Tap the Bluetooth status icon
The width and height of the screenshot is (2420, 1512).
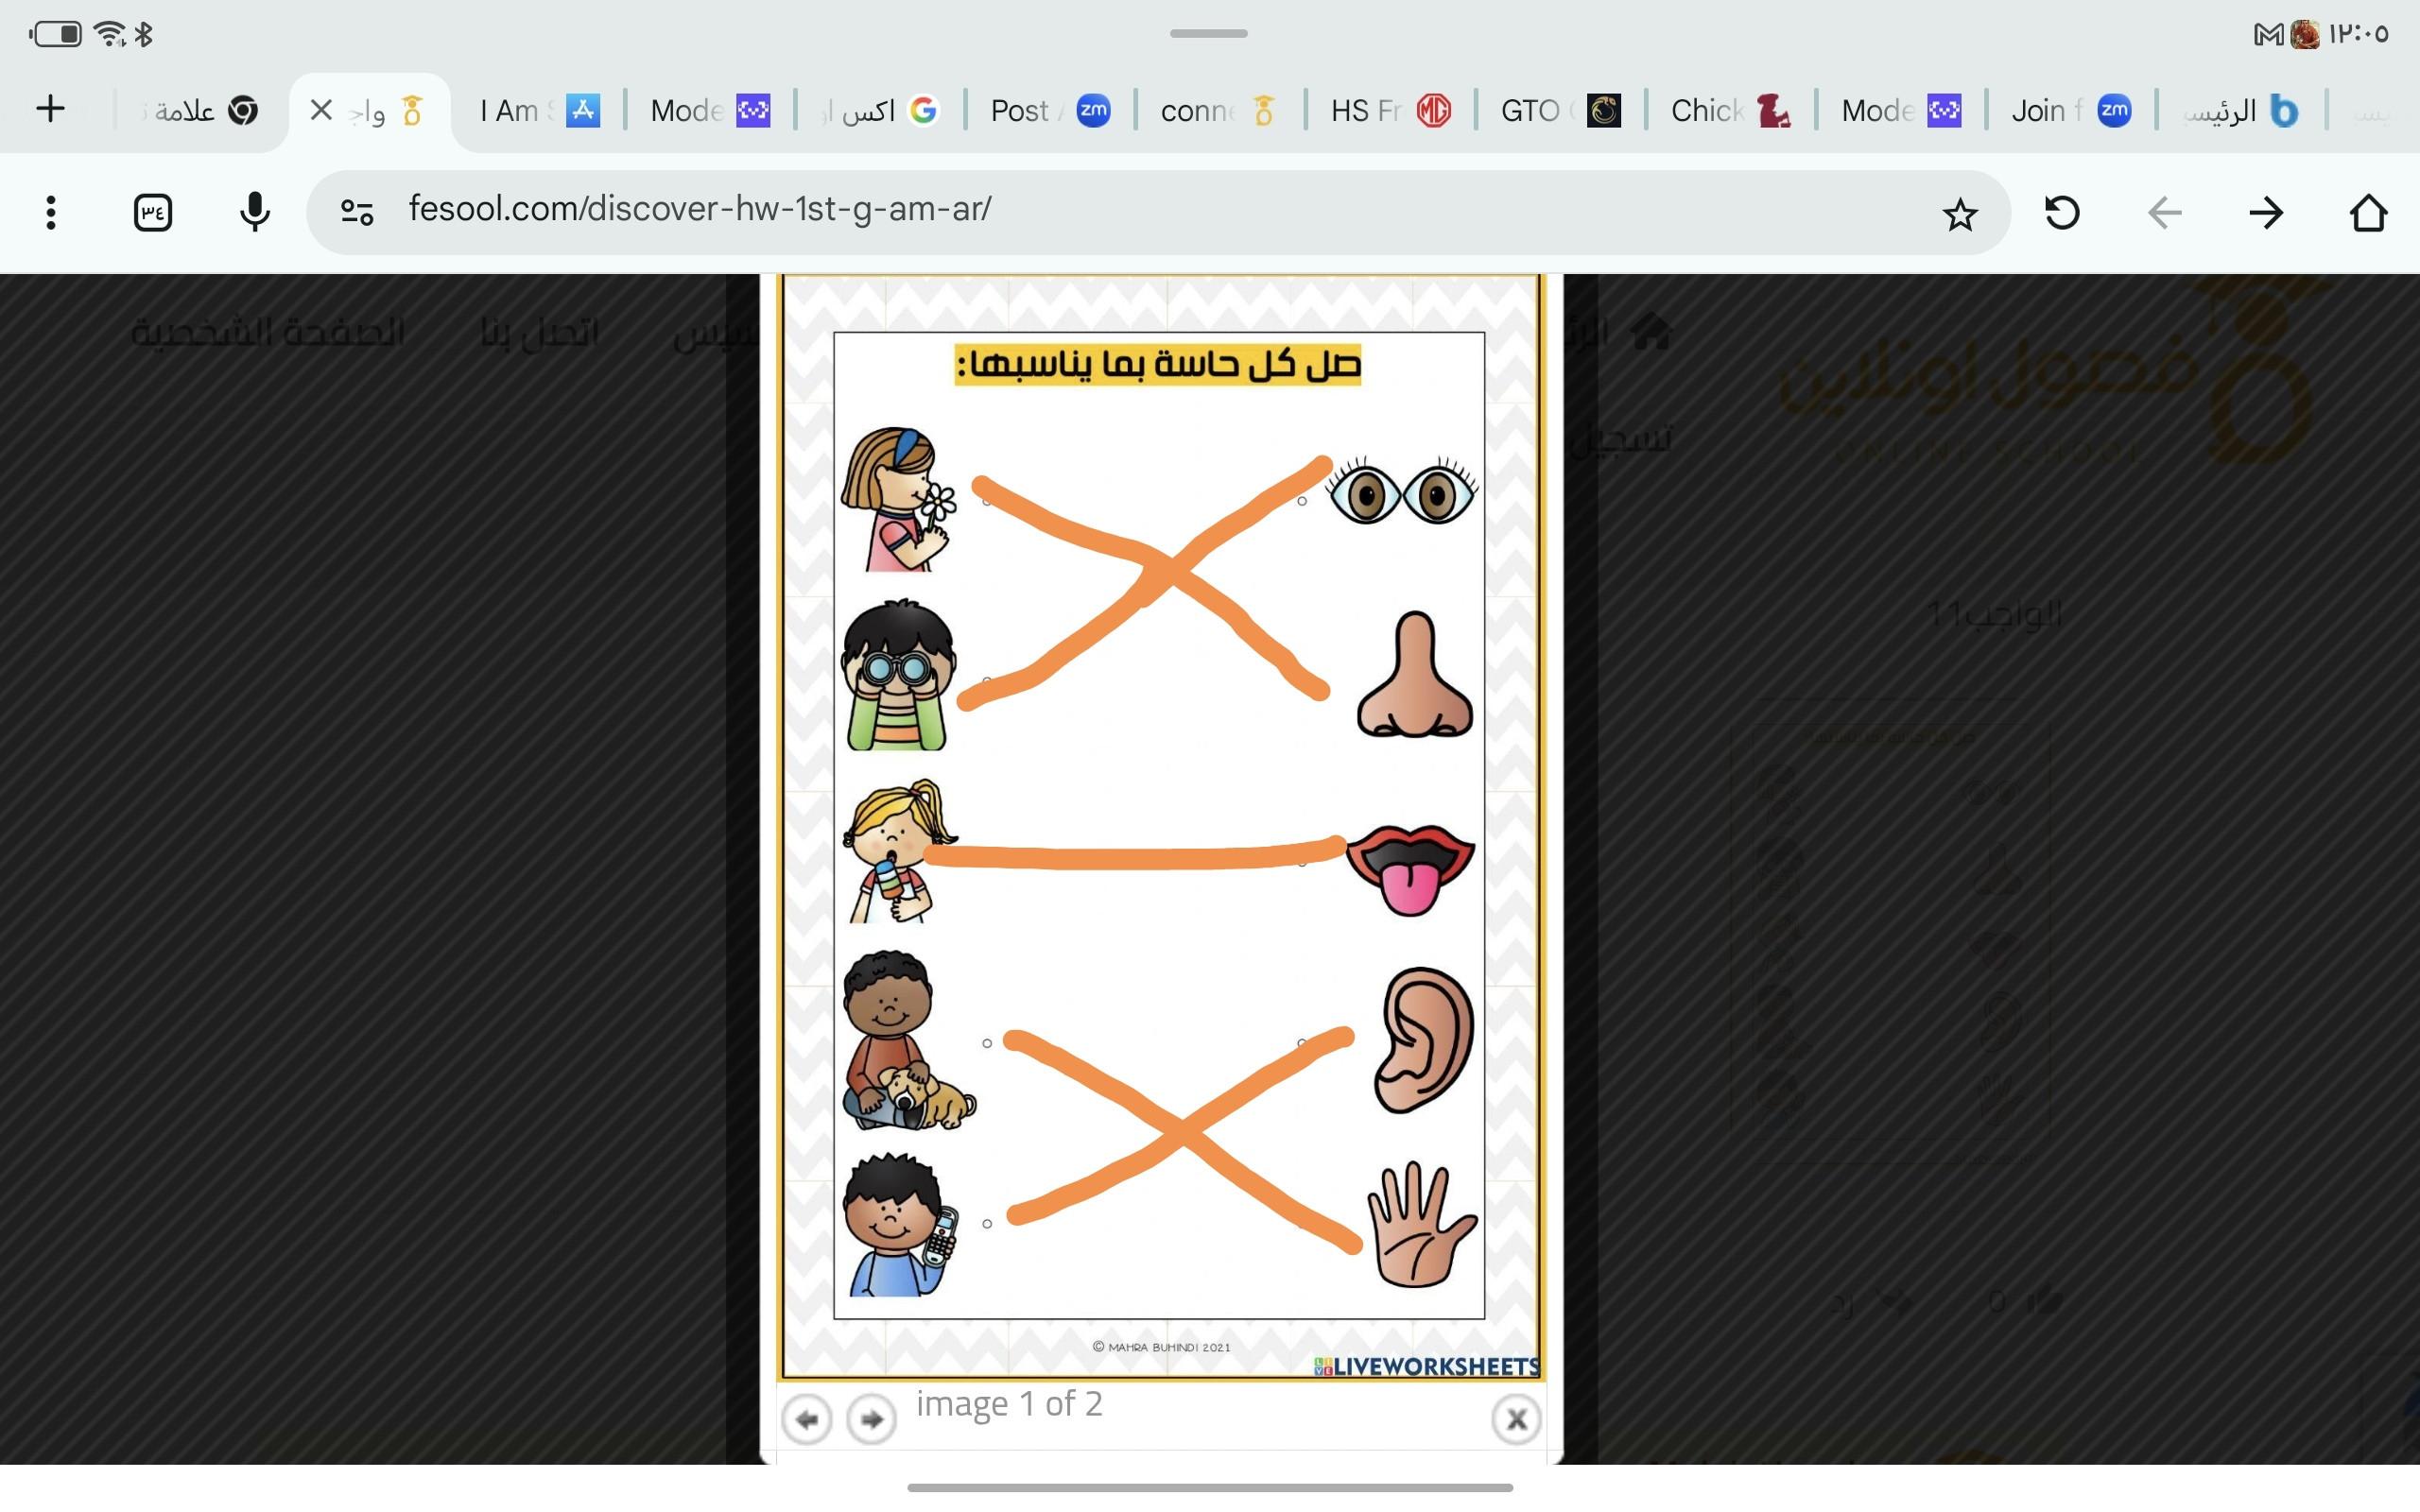tap(144, 34)
